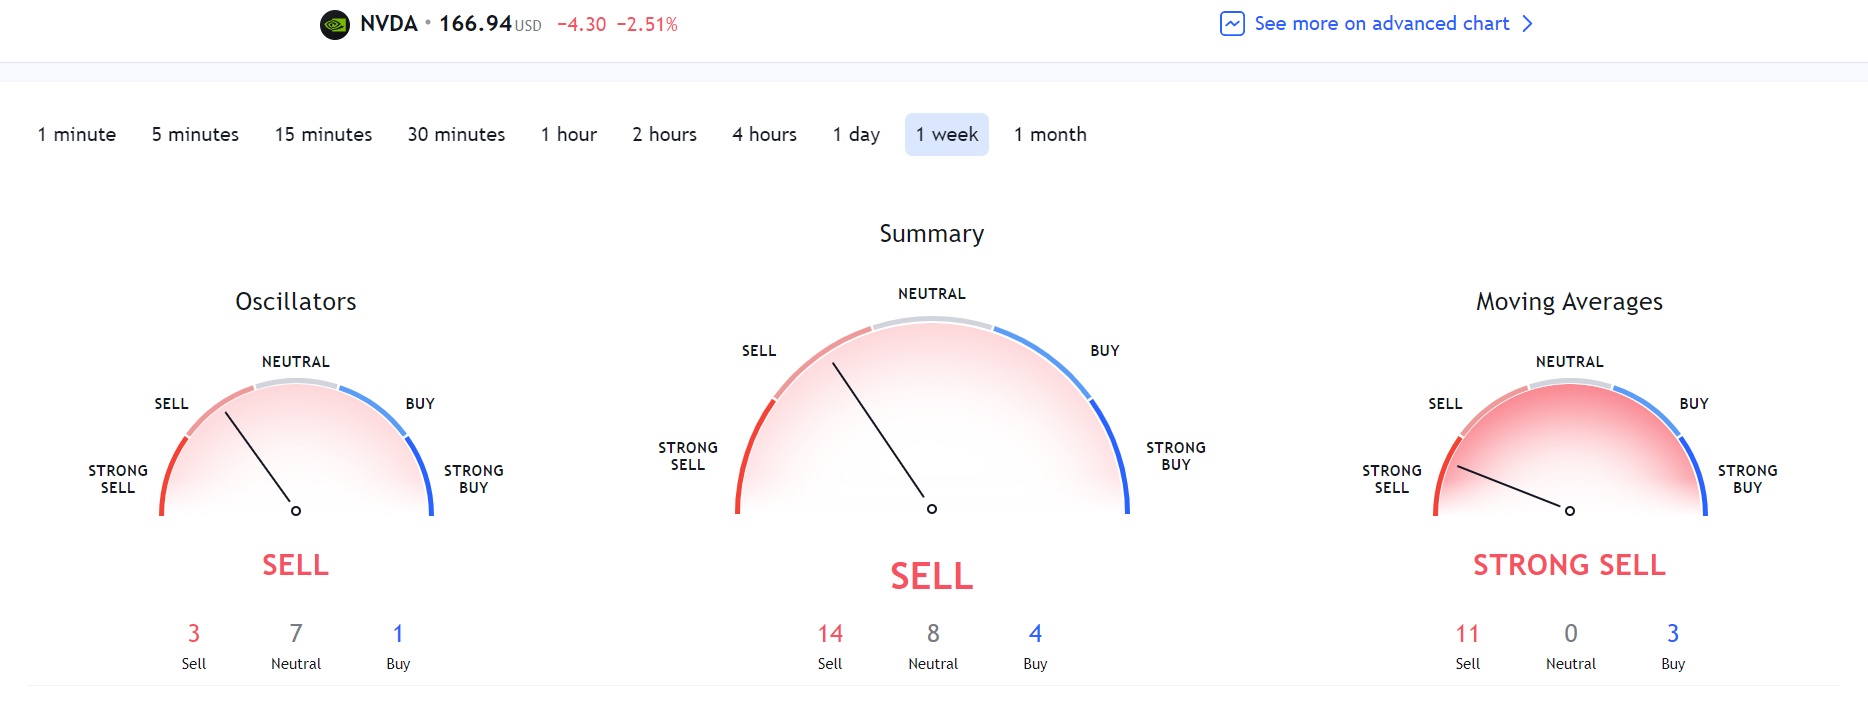Switch to the 5 minutes timeframe
This screenshot has height=702, width=1868.
coord(195,135)
